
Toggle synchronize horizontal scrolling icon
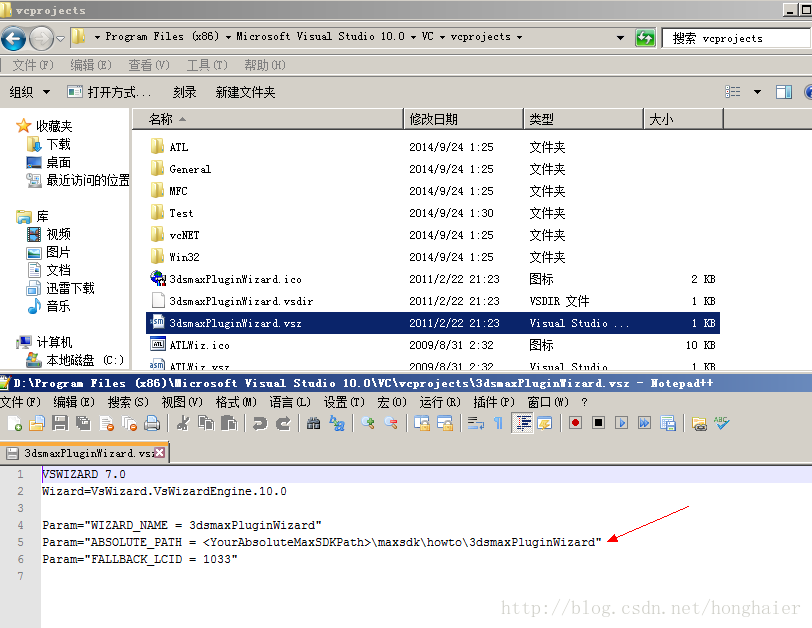(x=445, y=423)
